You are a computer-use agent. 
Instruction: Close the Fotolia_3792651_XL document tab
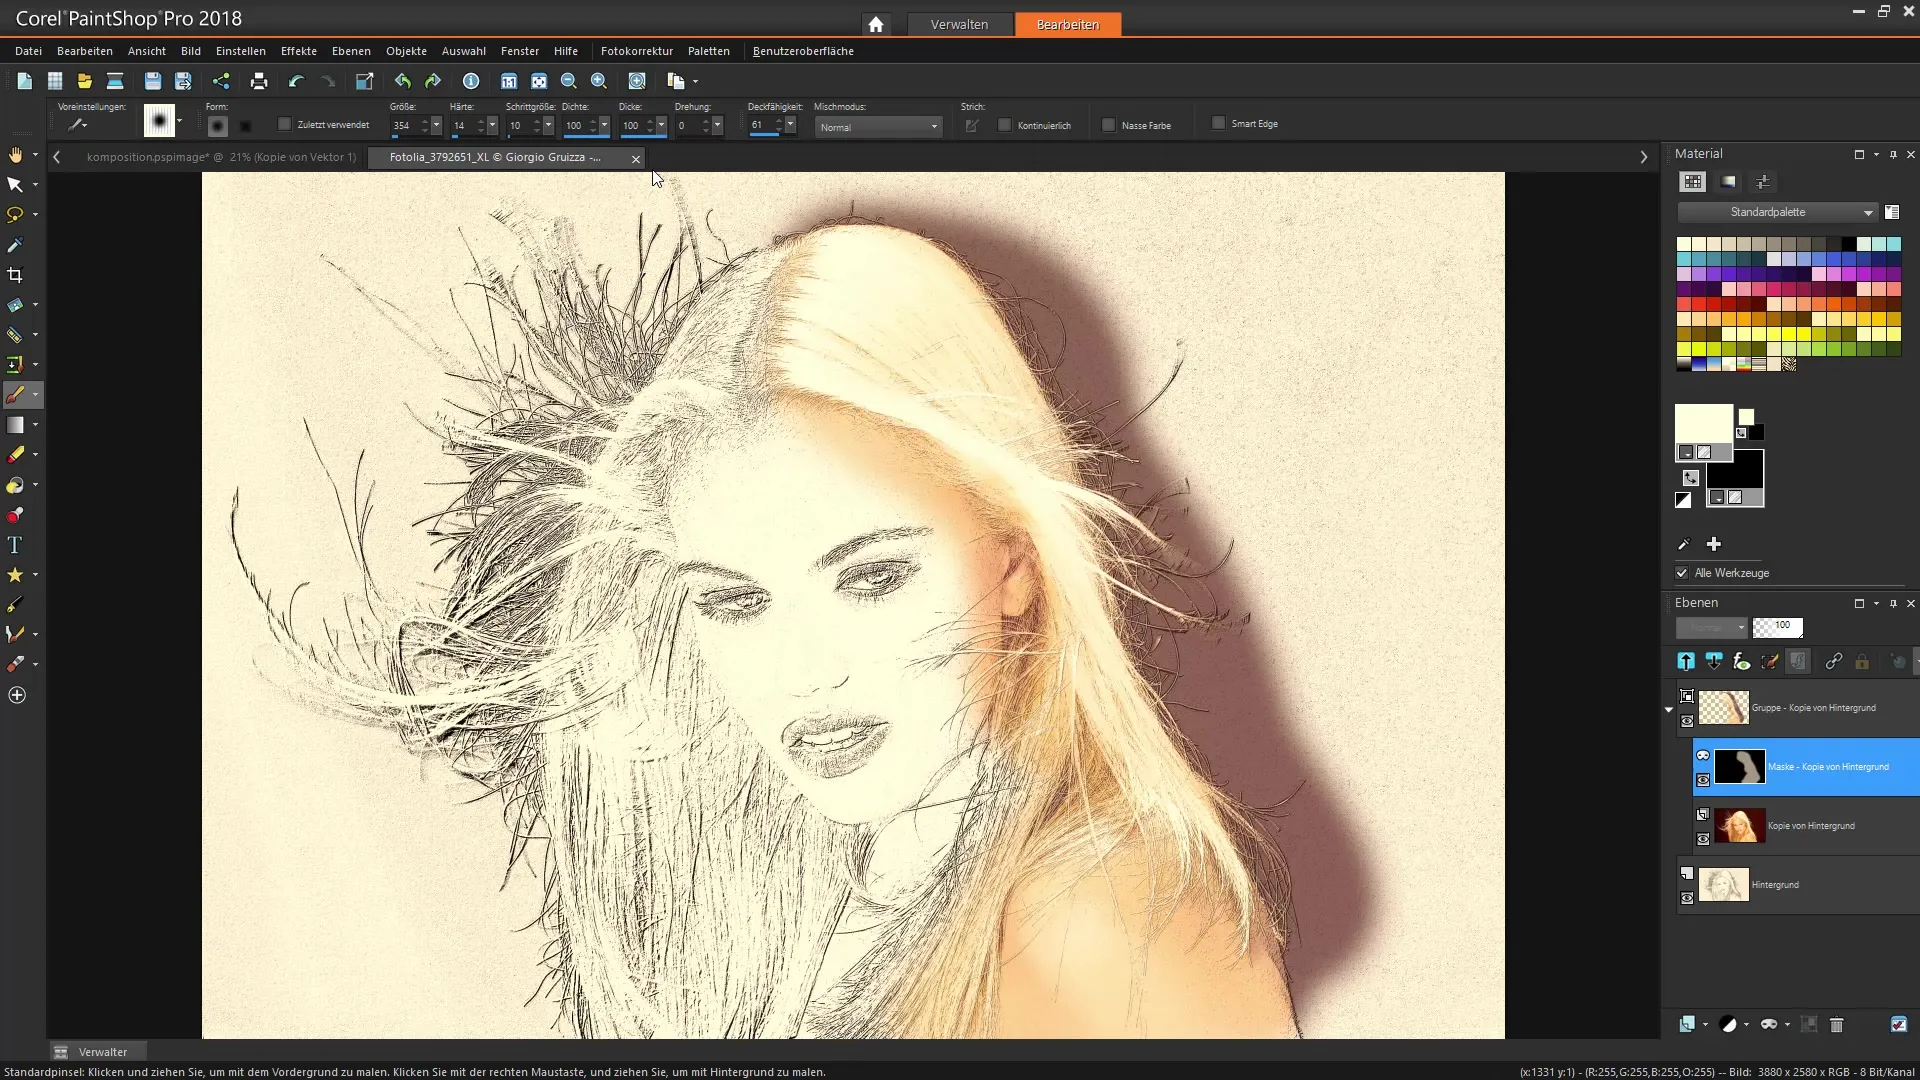point(636,159)
